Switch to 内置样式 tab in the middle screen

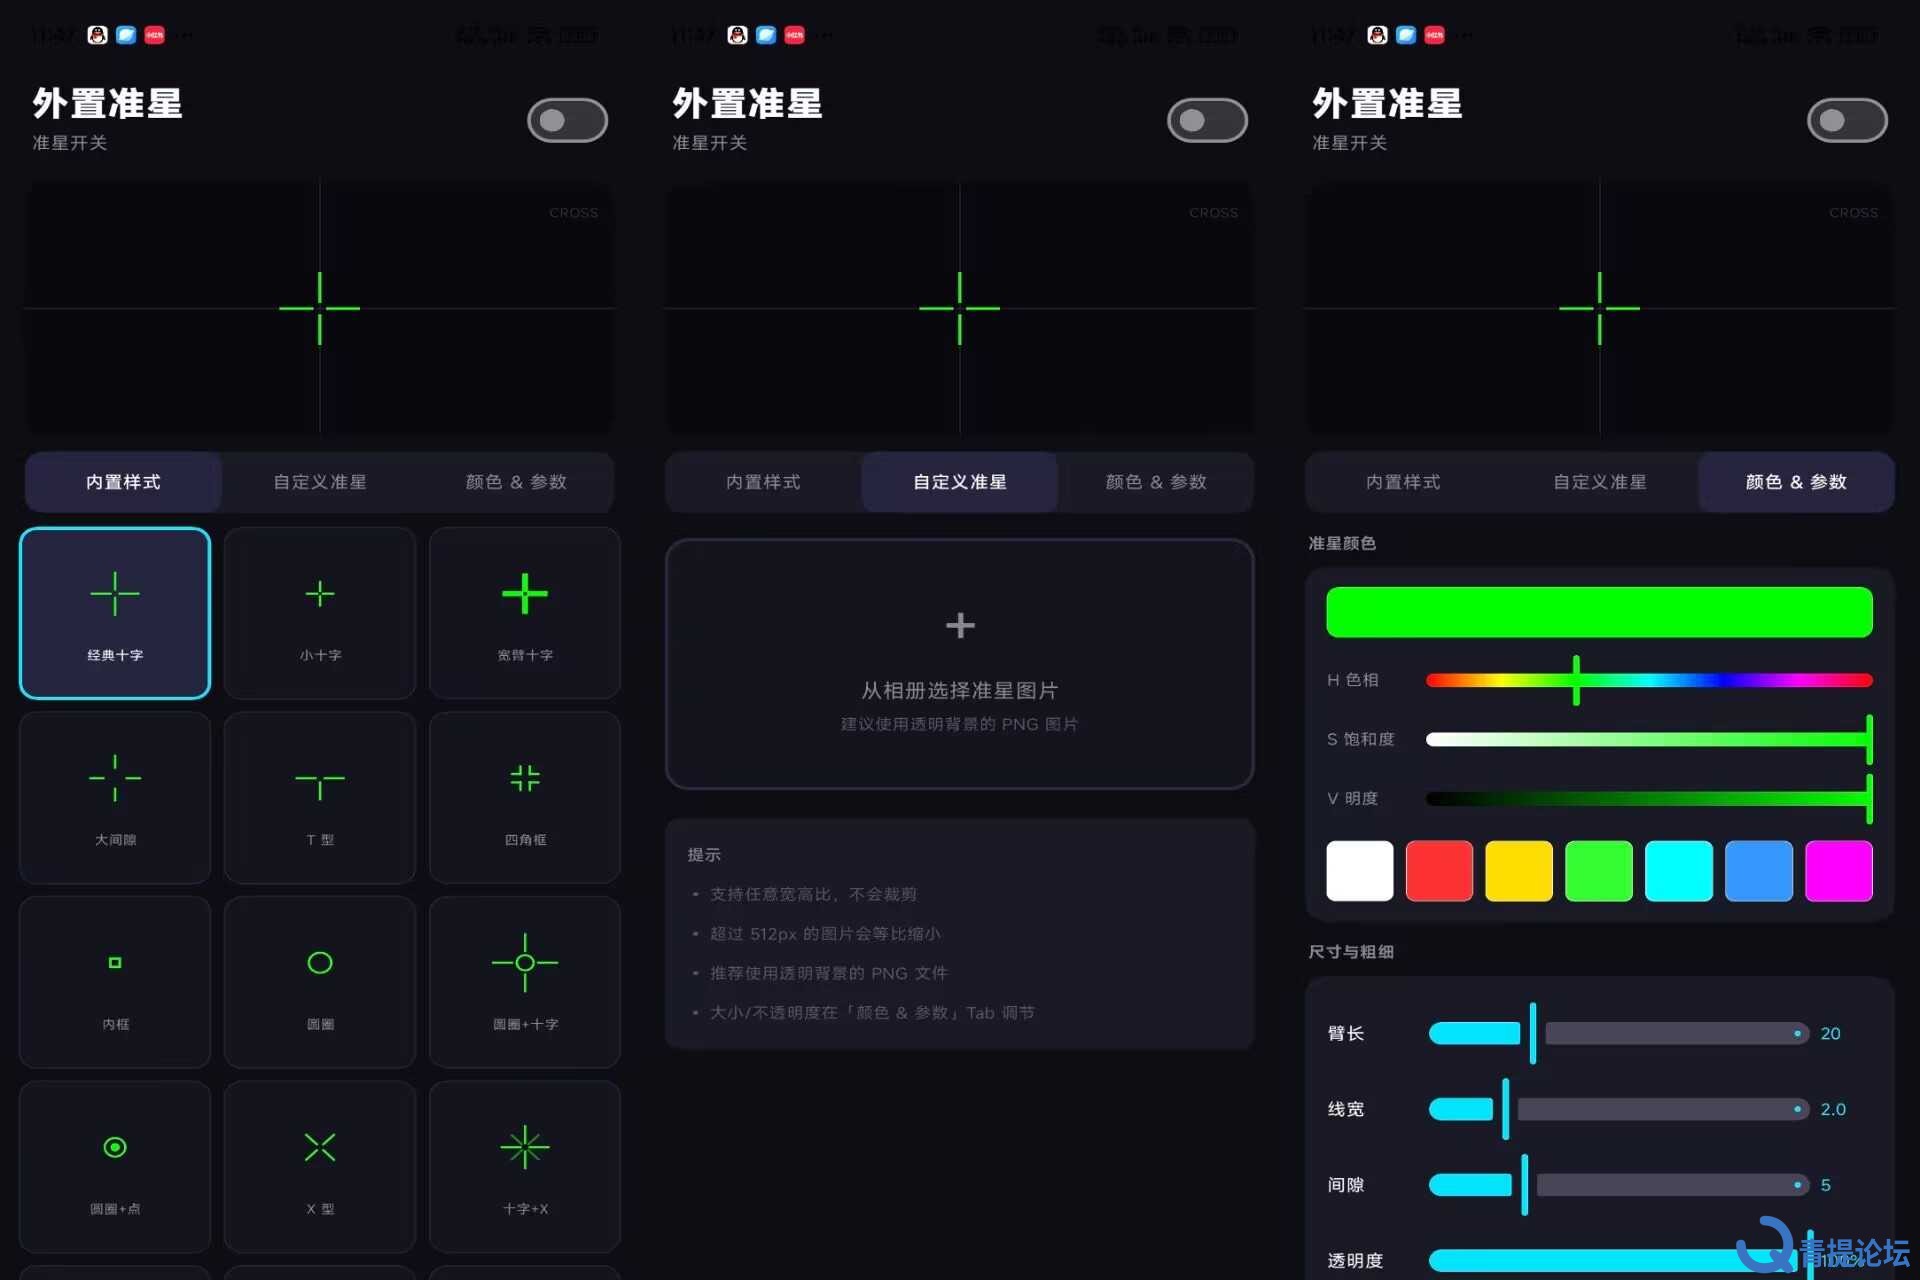(763, 482)
